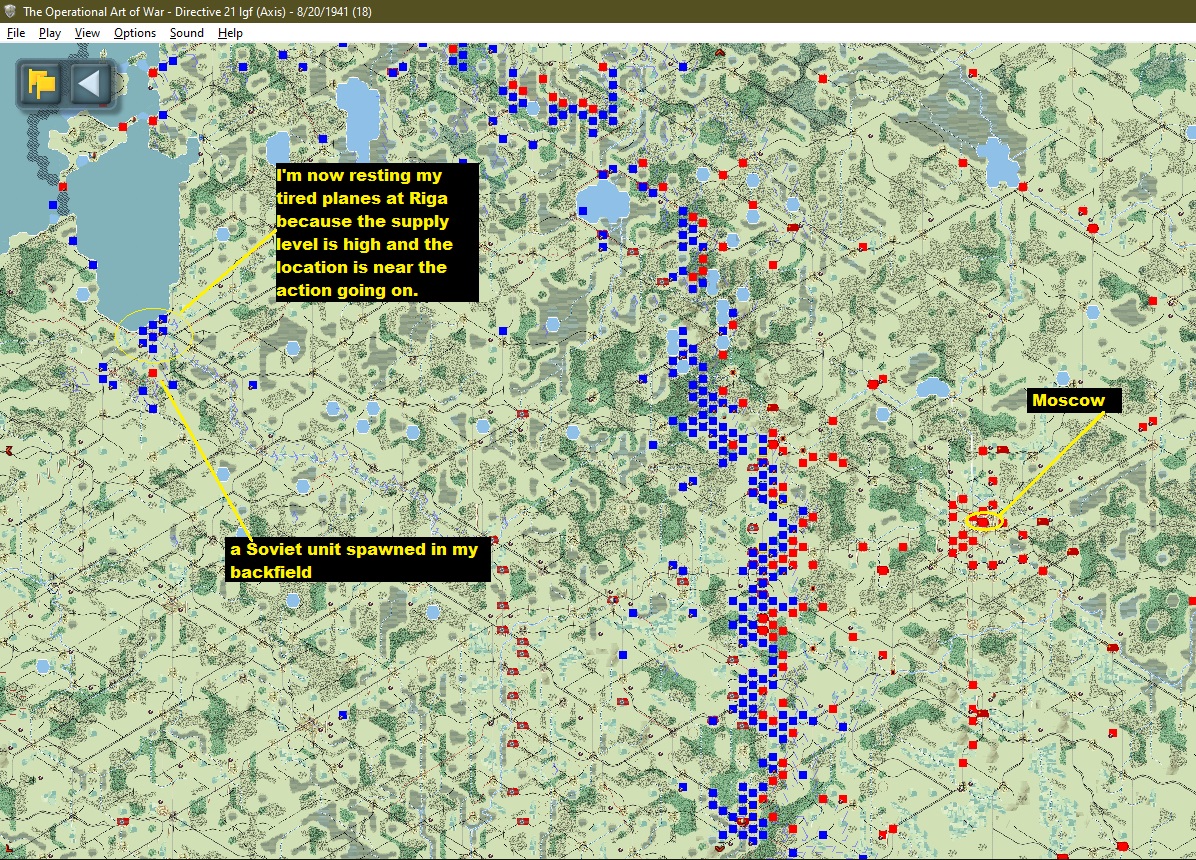The height and width of the screenshot is (860, 1196).
Task: Open the Sound menu
Action: coord(186,33)
